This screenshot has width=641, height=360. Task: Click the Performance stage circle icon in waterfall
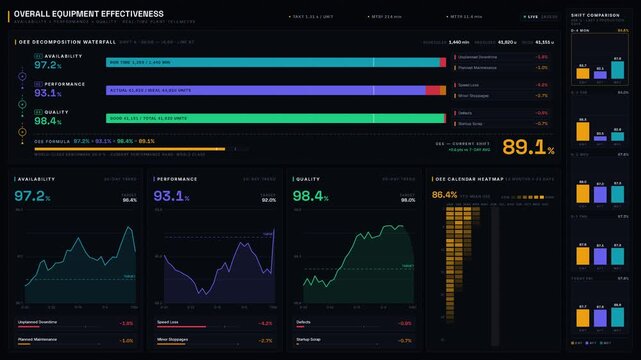(x=22, y=104)
